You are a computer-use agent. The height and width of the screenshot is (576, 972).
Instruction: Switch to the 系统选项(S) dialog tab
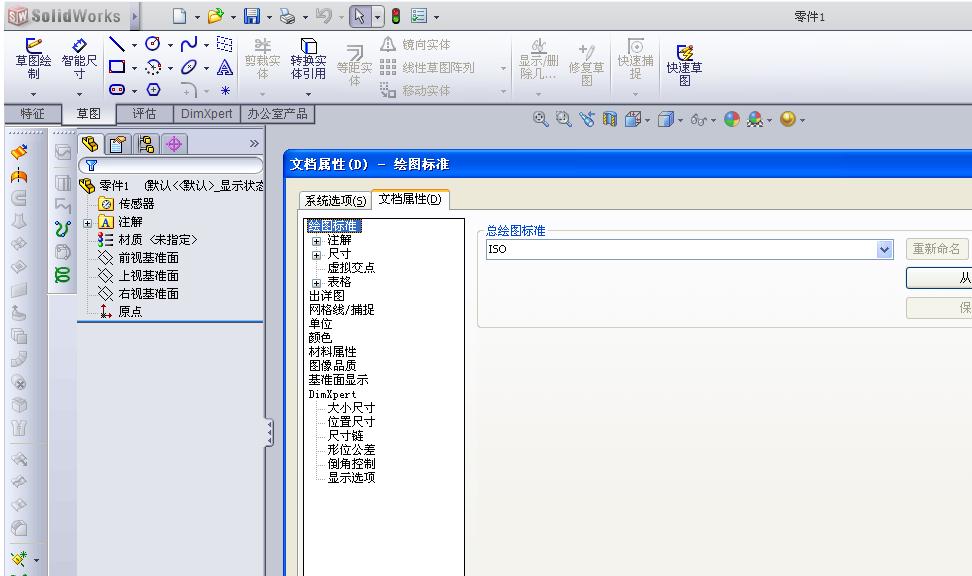coord(335,200)
